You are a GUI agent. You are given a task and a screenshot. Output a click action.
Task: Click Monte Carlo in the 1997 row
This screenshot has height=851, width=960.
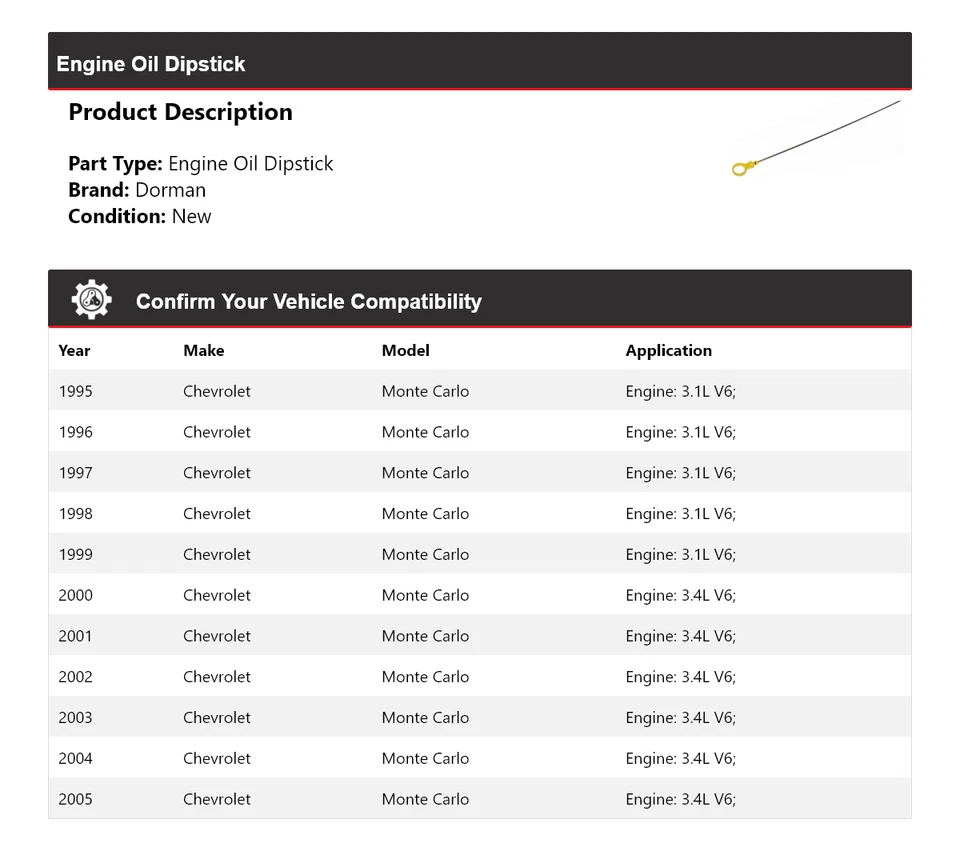click(x=425, y=473)
